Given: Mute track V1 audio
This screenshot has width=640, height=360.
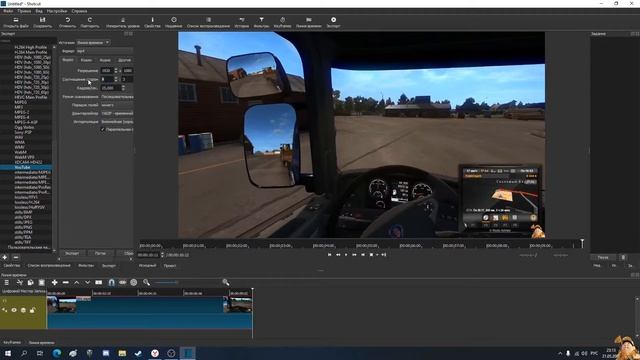Looking at the screenshot, I should [5, 311].
